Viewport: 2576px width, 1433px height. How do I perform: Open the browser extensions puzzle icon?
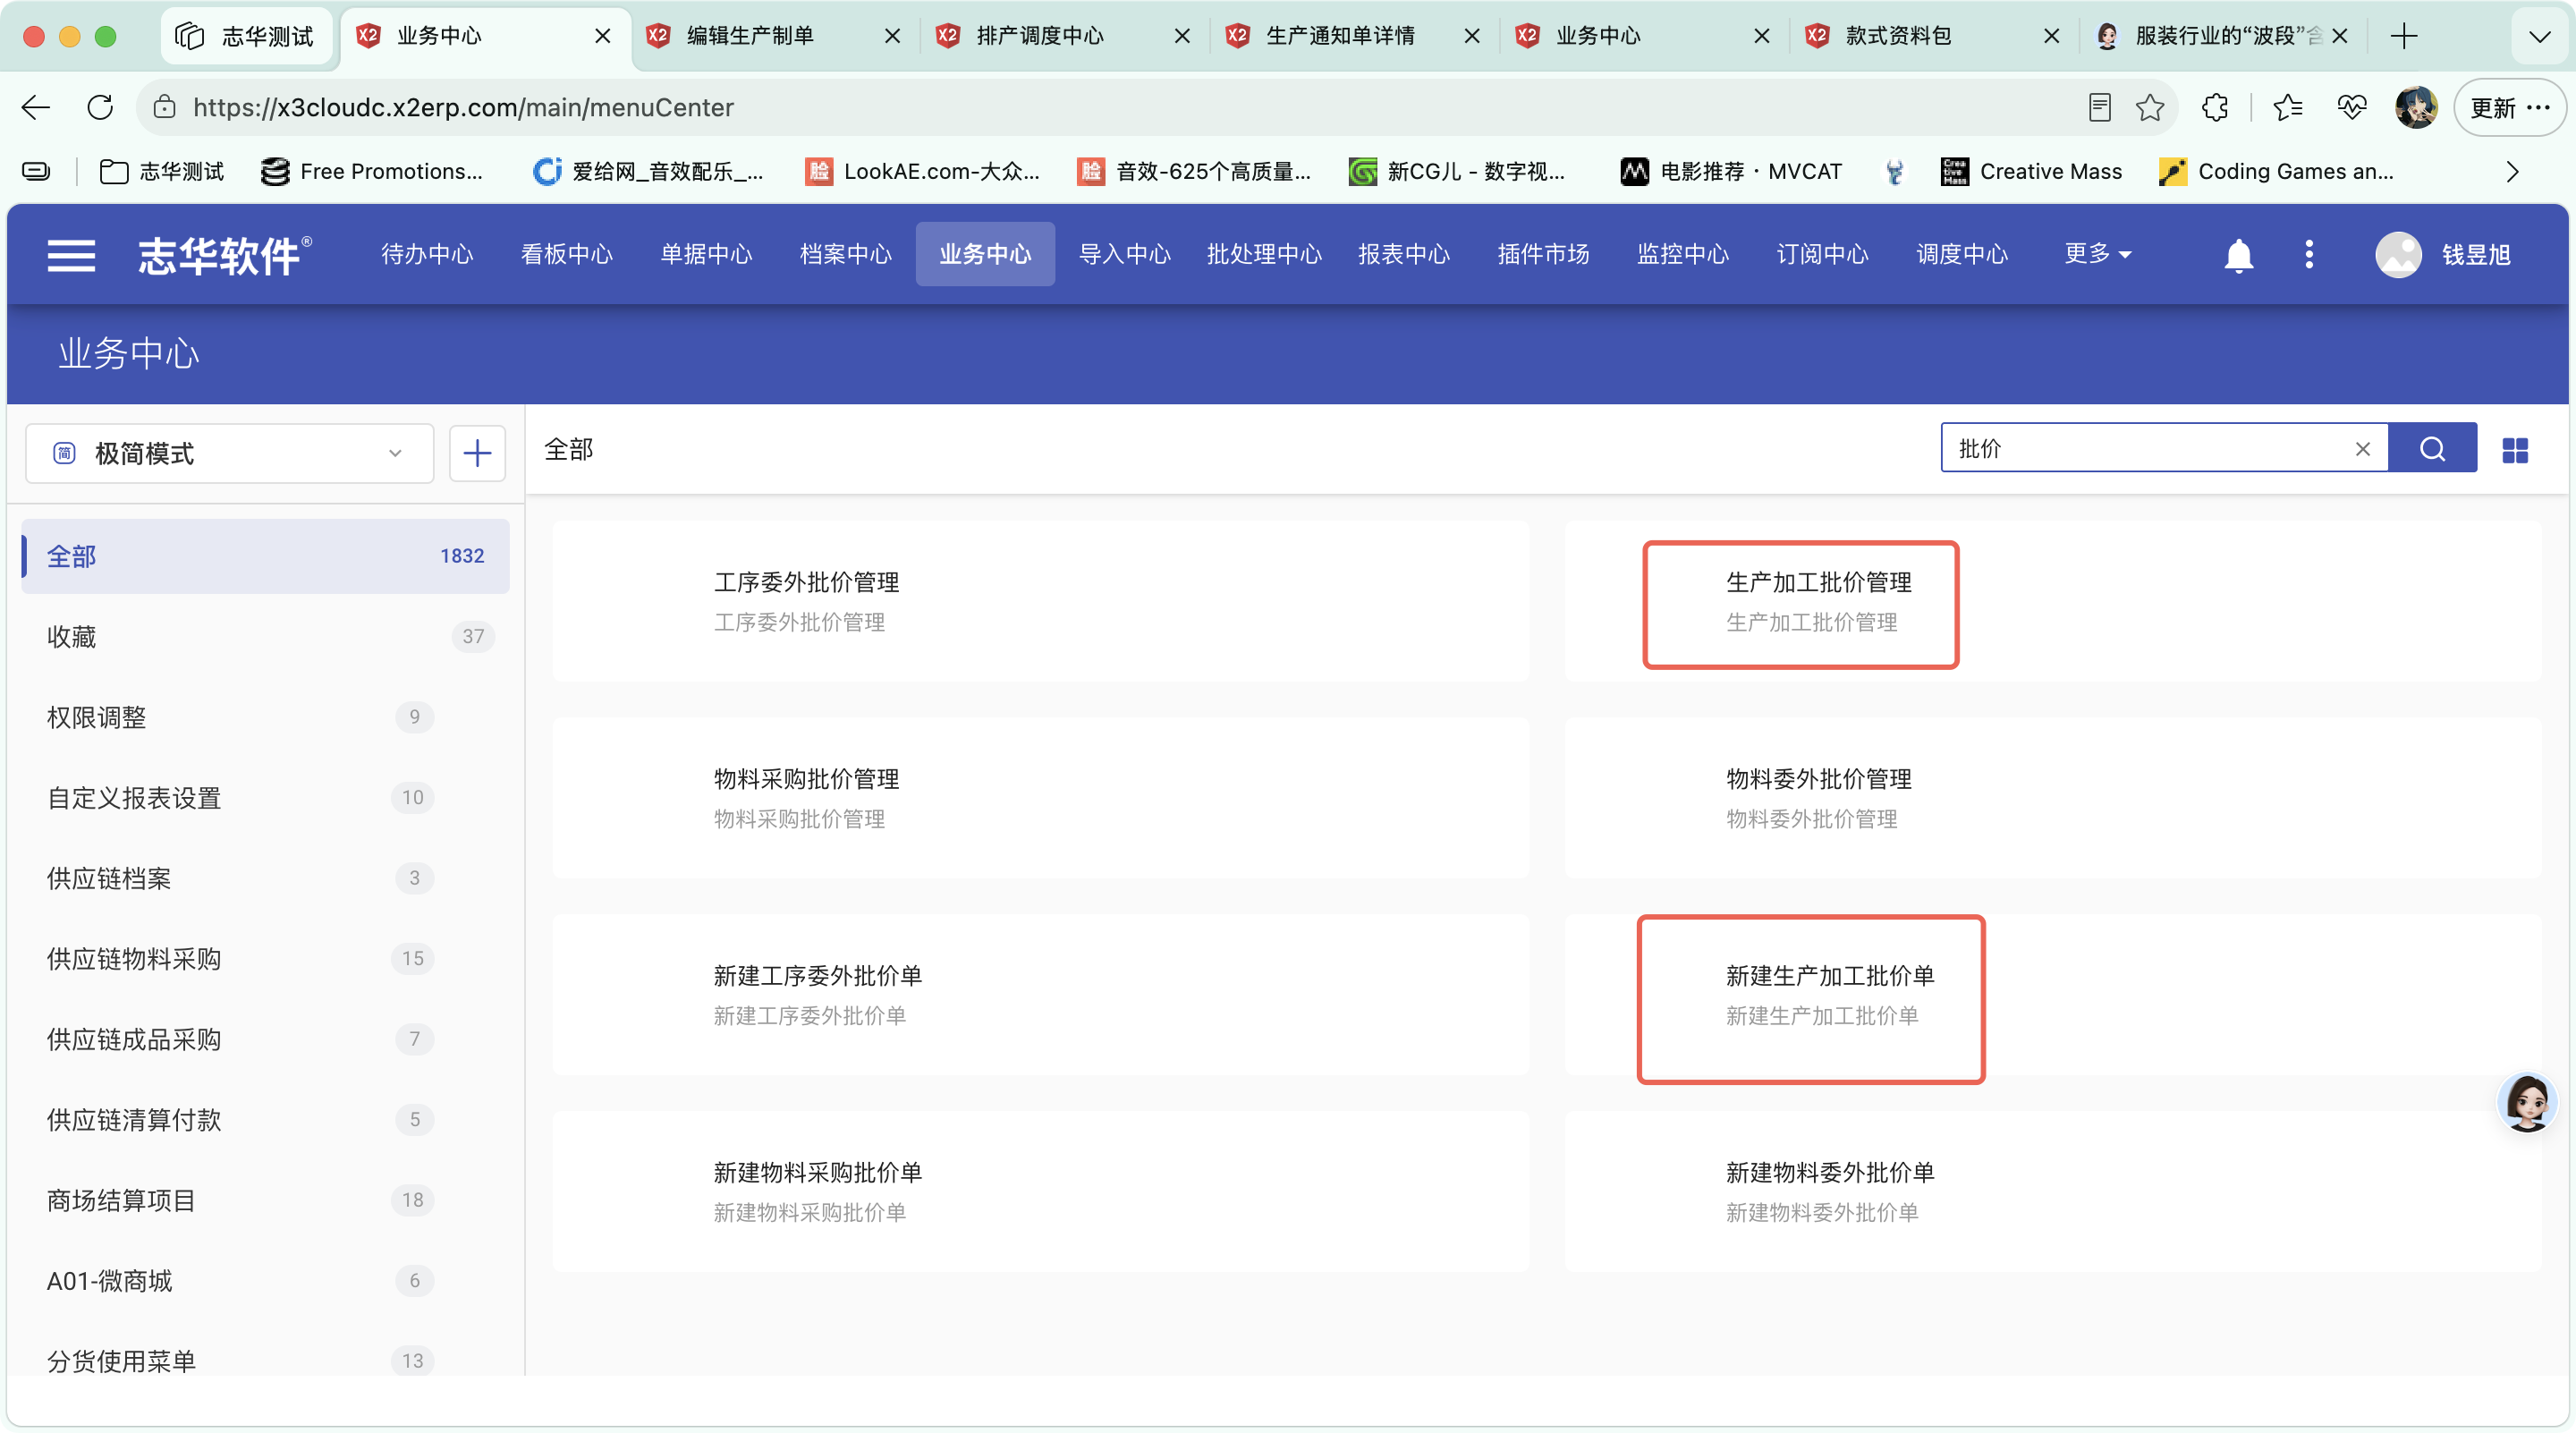(x=2214, y=107)
